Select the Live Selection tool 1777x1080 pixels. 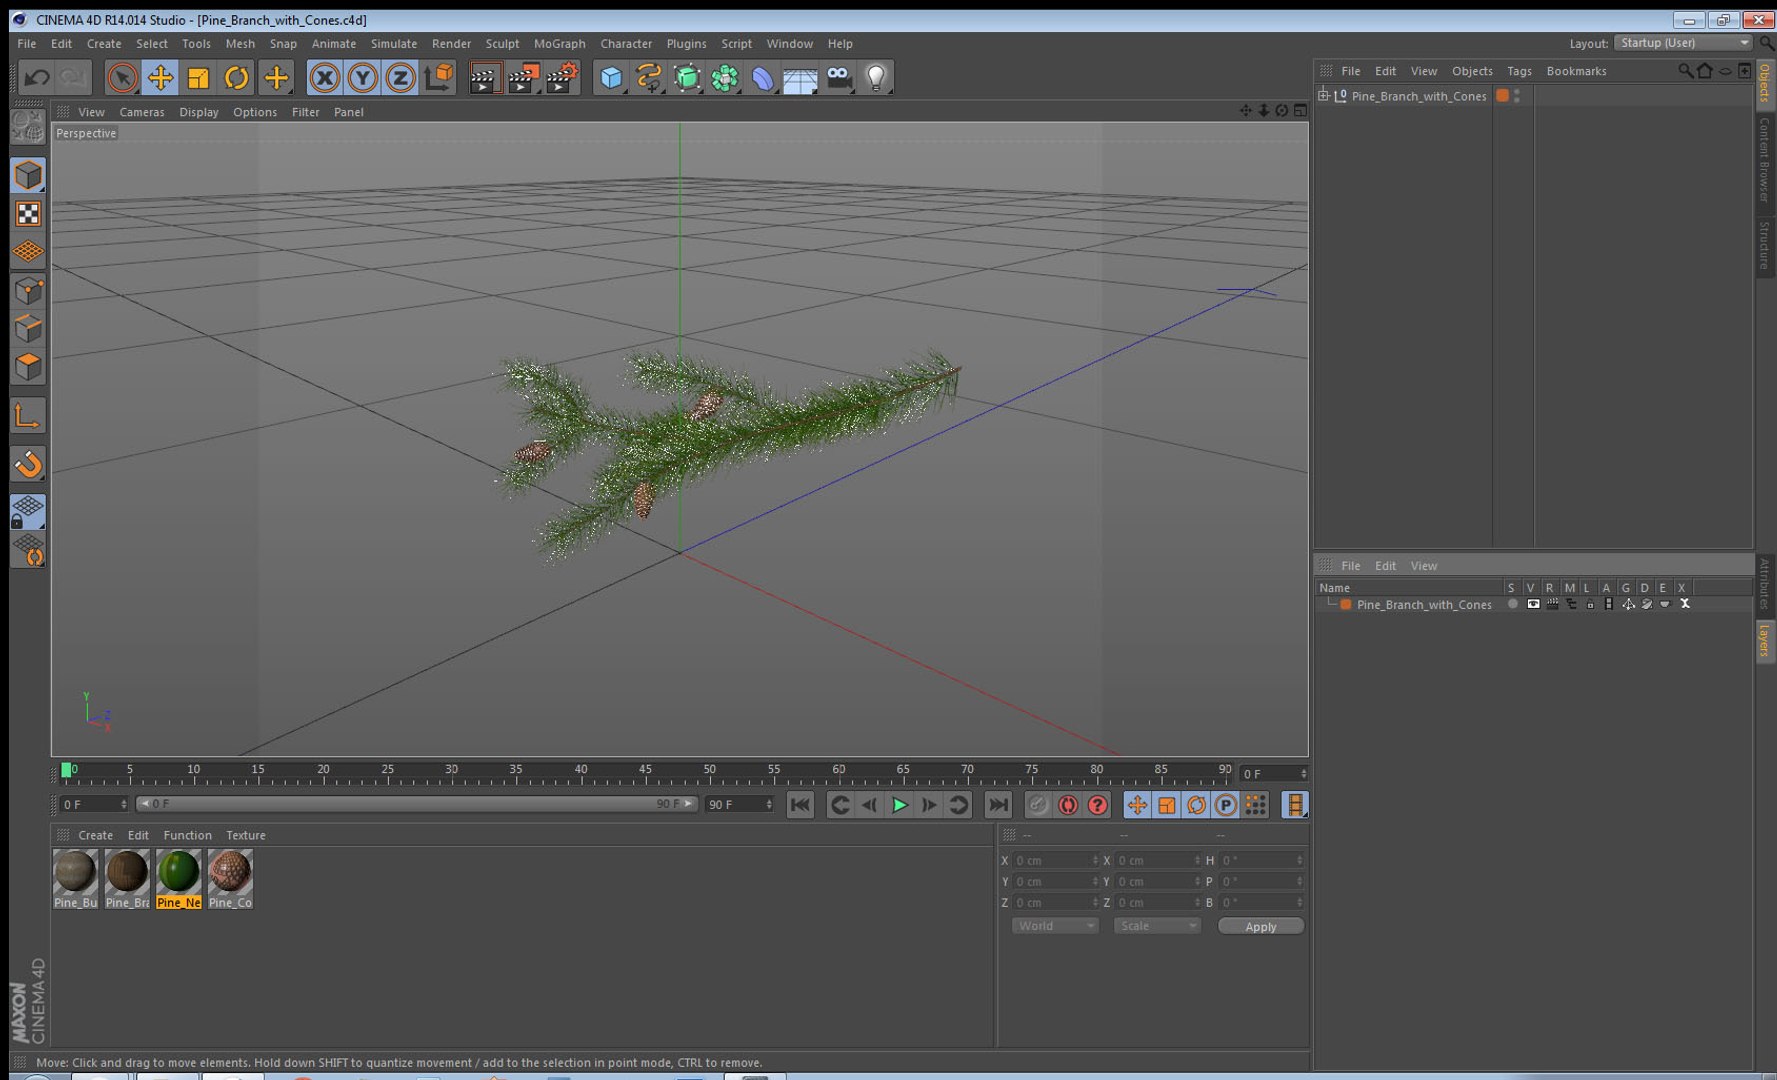tap(122, 77)
